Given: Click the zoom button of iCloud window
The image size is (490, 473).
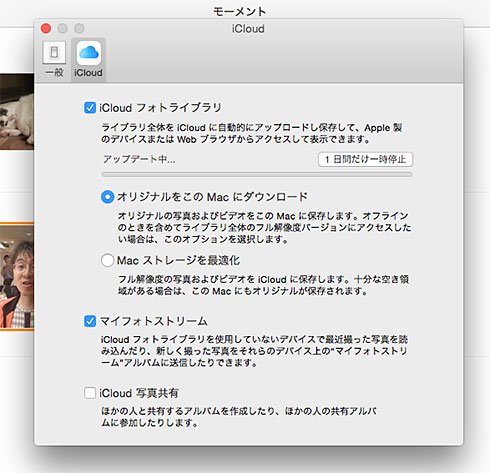Looking at the screenshot, I should point(79,29).
